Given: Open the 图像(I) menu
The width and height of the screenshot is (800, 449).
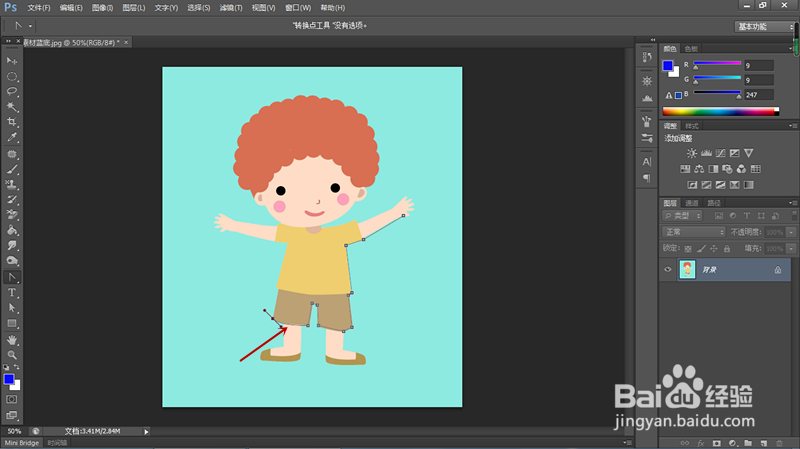Looking at the screenshot, I should [103, 8].
